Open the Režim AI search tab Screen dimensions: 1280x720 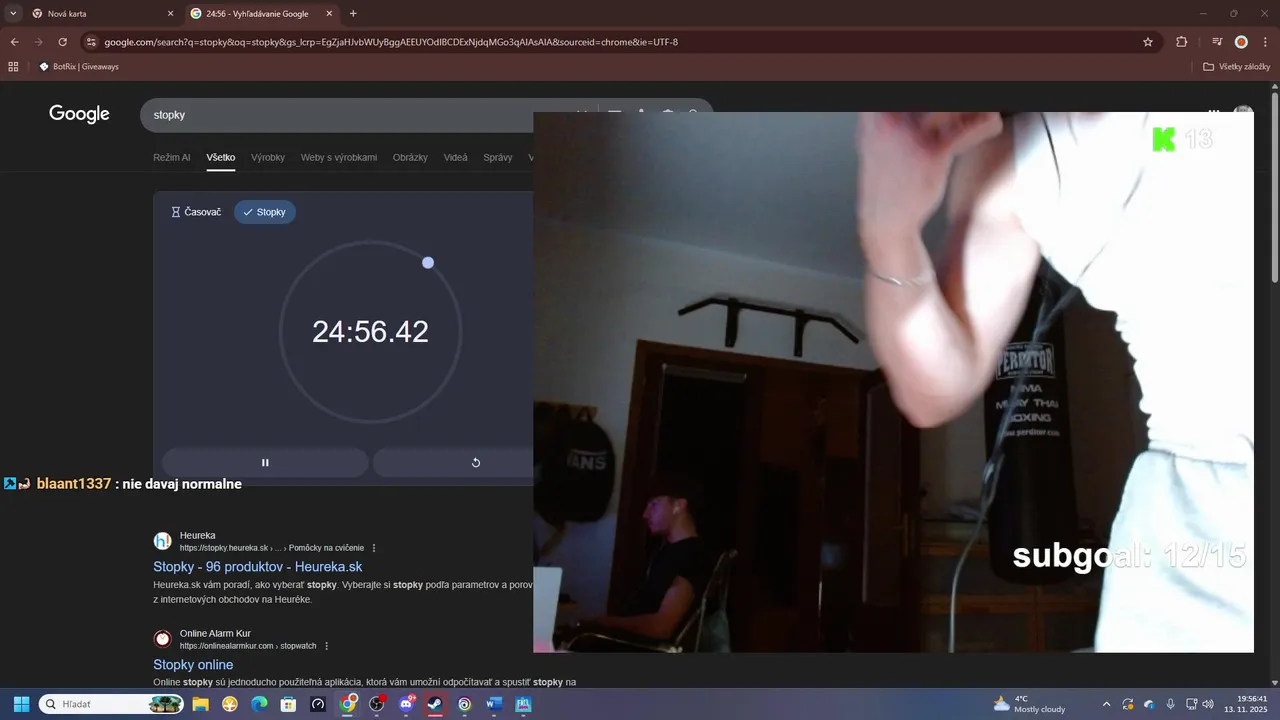[x=171, y=157]
